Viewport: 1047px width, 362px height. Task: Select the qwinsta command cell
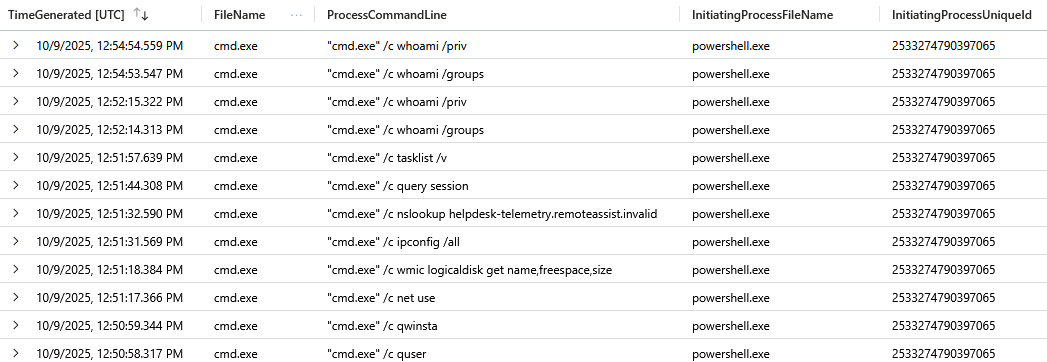(383, 326)
